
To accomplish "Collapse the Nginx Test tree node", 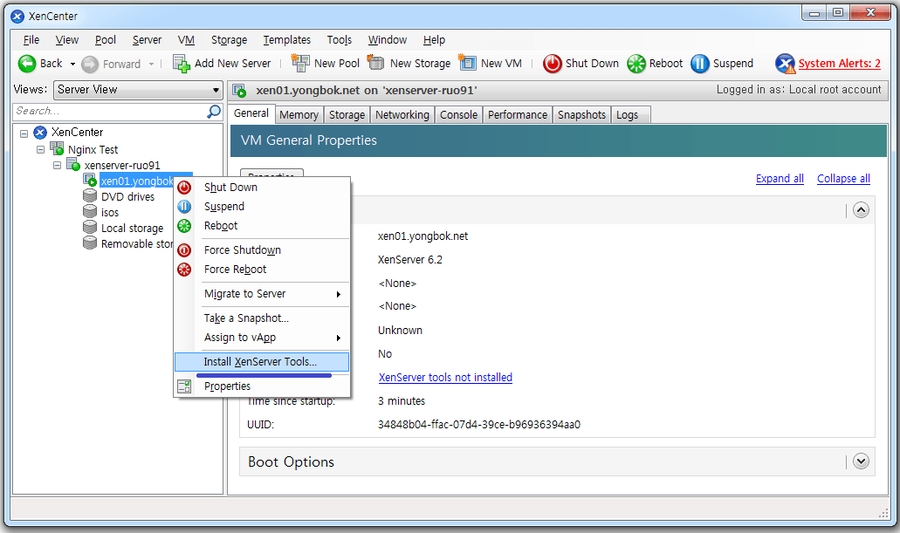I will (40, 150).
